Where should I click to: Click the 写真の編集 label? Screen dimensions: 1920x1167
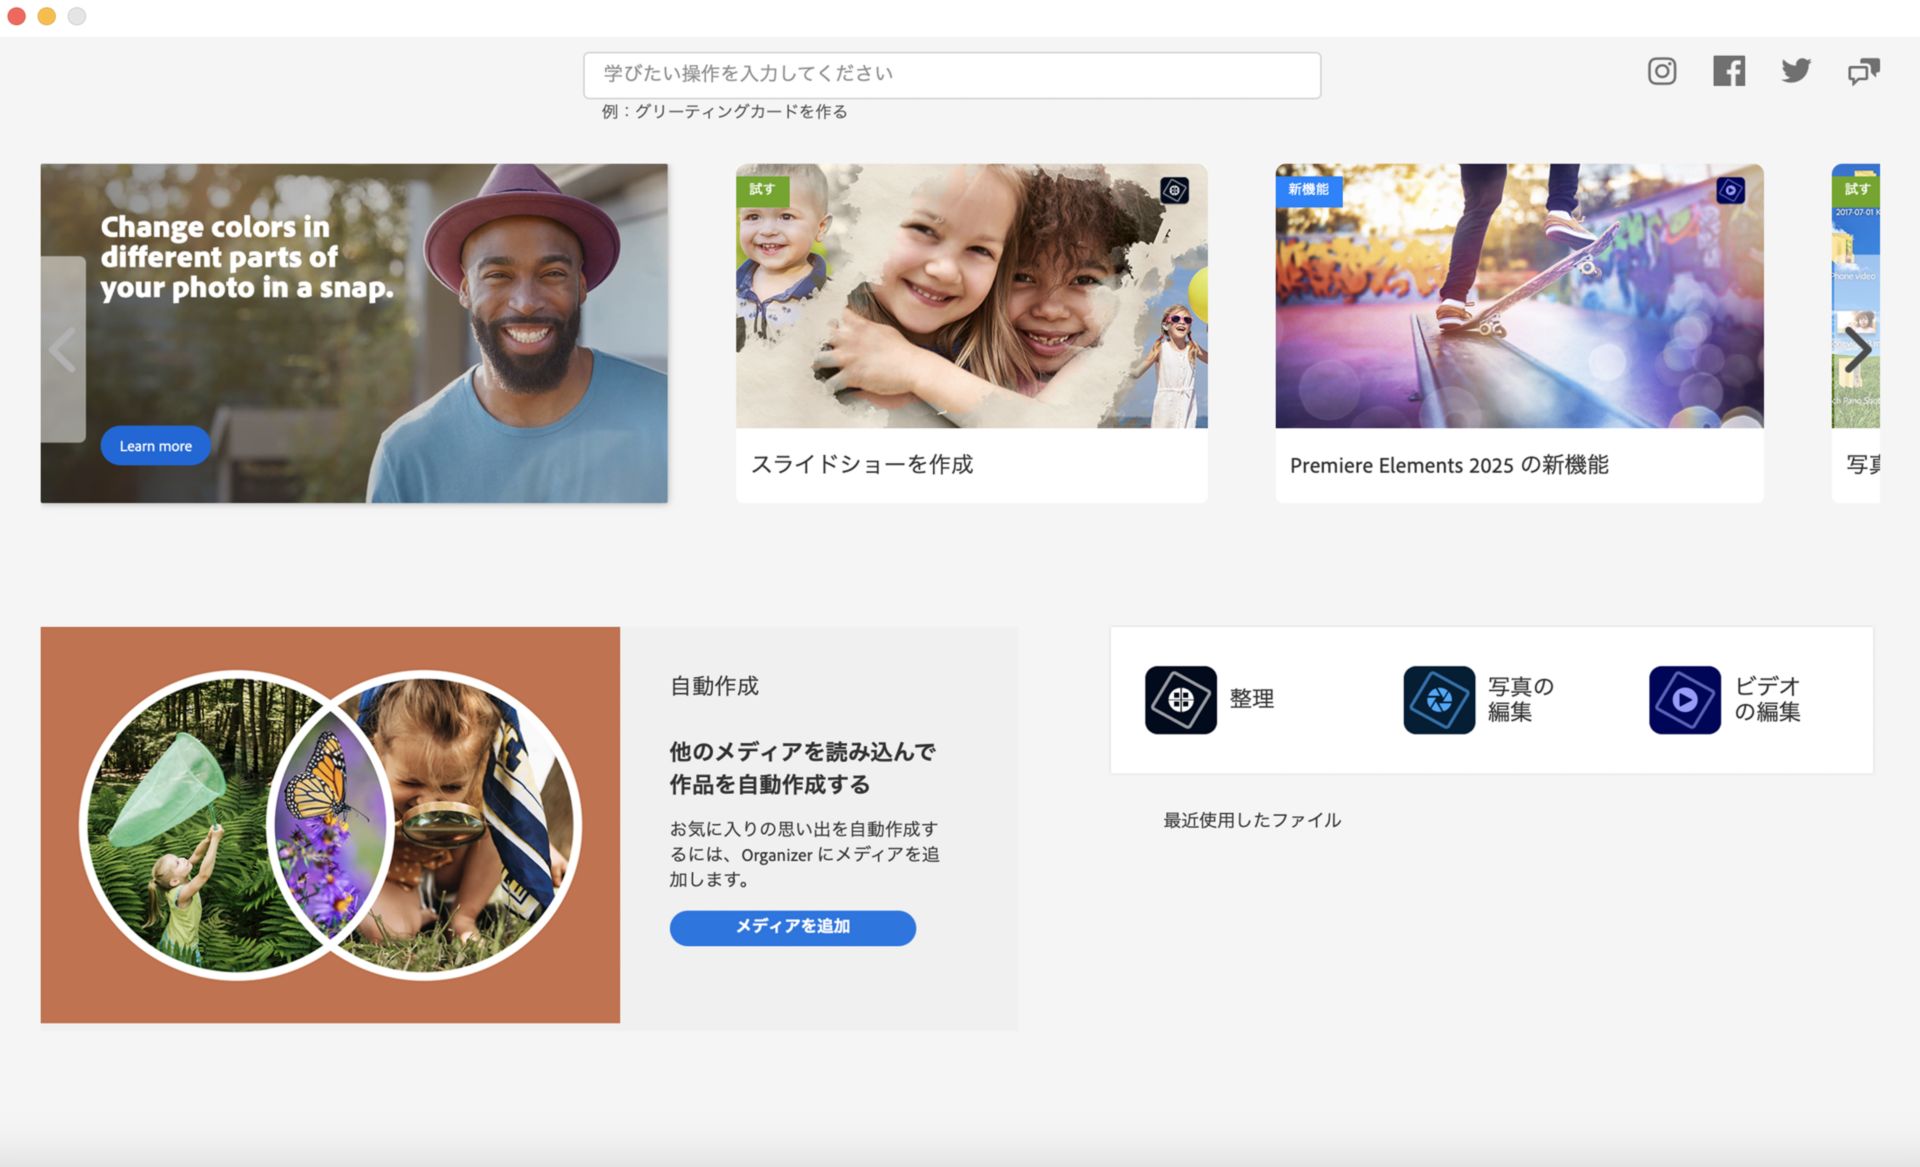click(x=1520, y=699)
